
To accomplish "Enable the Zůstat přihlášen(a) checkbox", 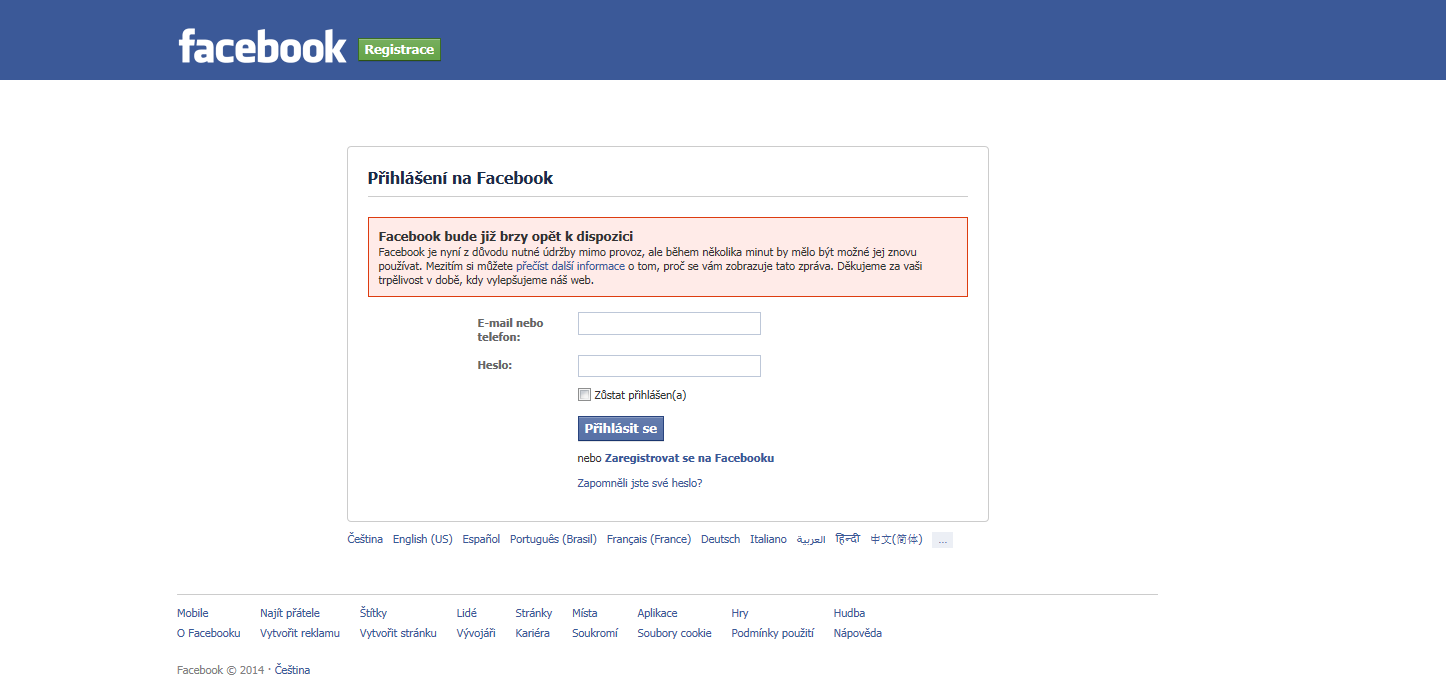I will [584, 394].
